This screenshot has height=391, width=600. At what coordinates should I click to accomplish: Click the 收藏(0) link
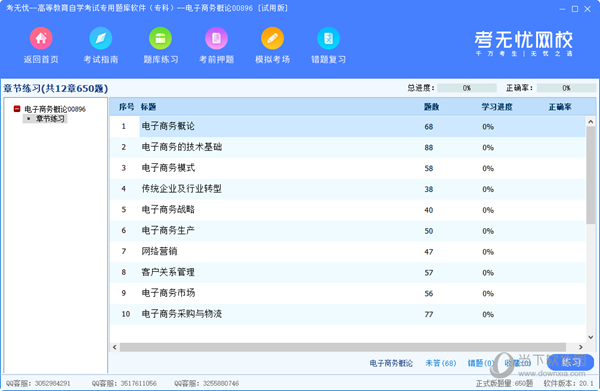pos(517,363)
